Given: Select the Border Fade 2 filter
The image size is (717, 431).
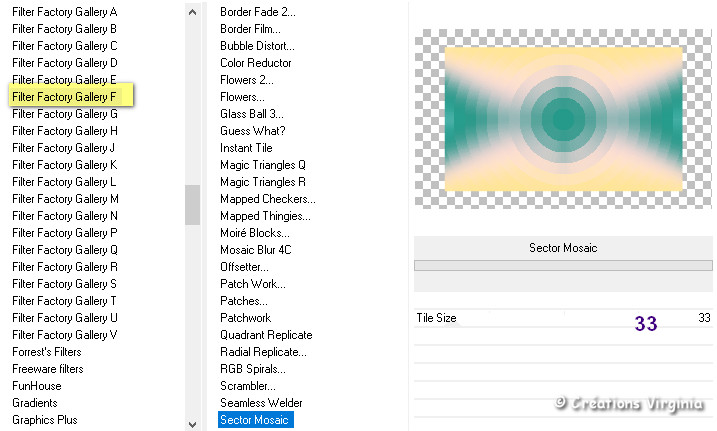Looking at the screenshot, I should click(258, 12).
